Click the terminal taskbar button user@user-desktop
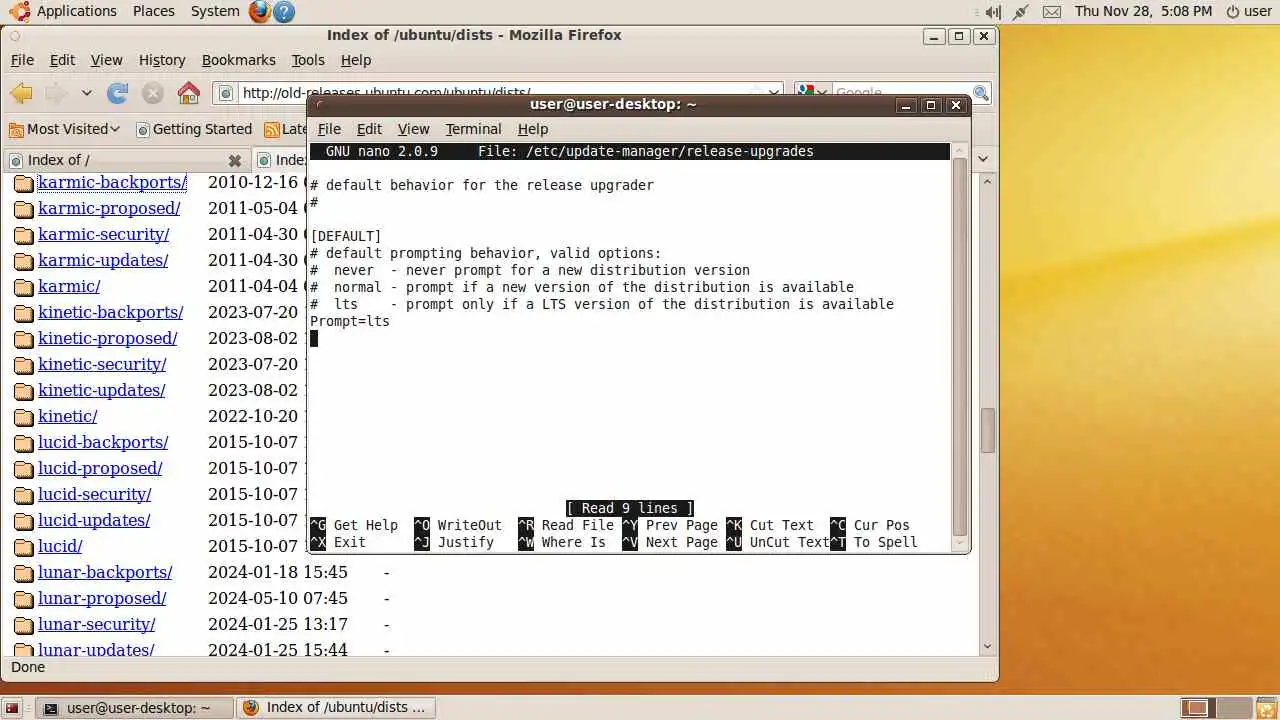The height and width of the screenshot is (720, 1280). tap(135, 708)
